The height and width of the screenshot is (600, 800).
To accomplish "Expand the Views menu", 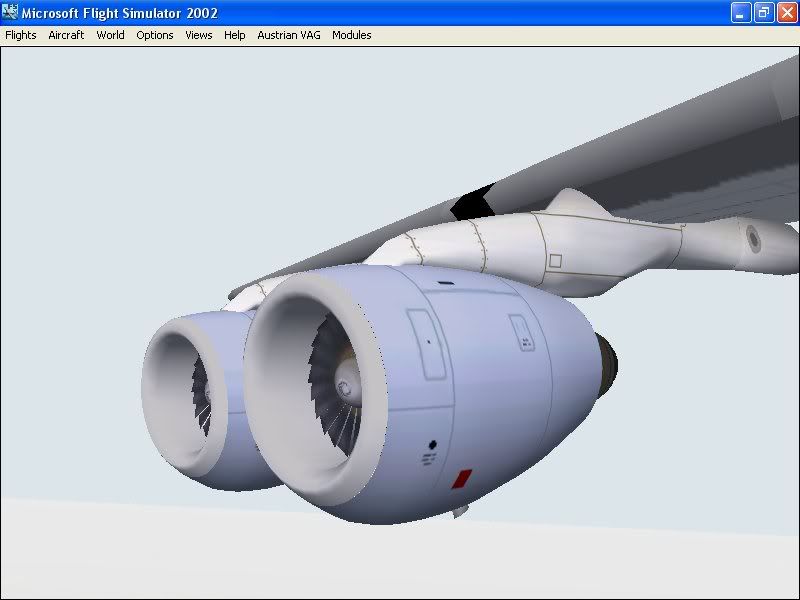I will tap(199, 35).
